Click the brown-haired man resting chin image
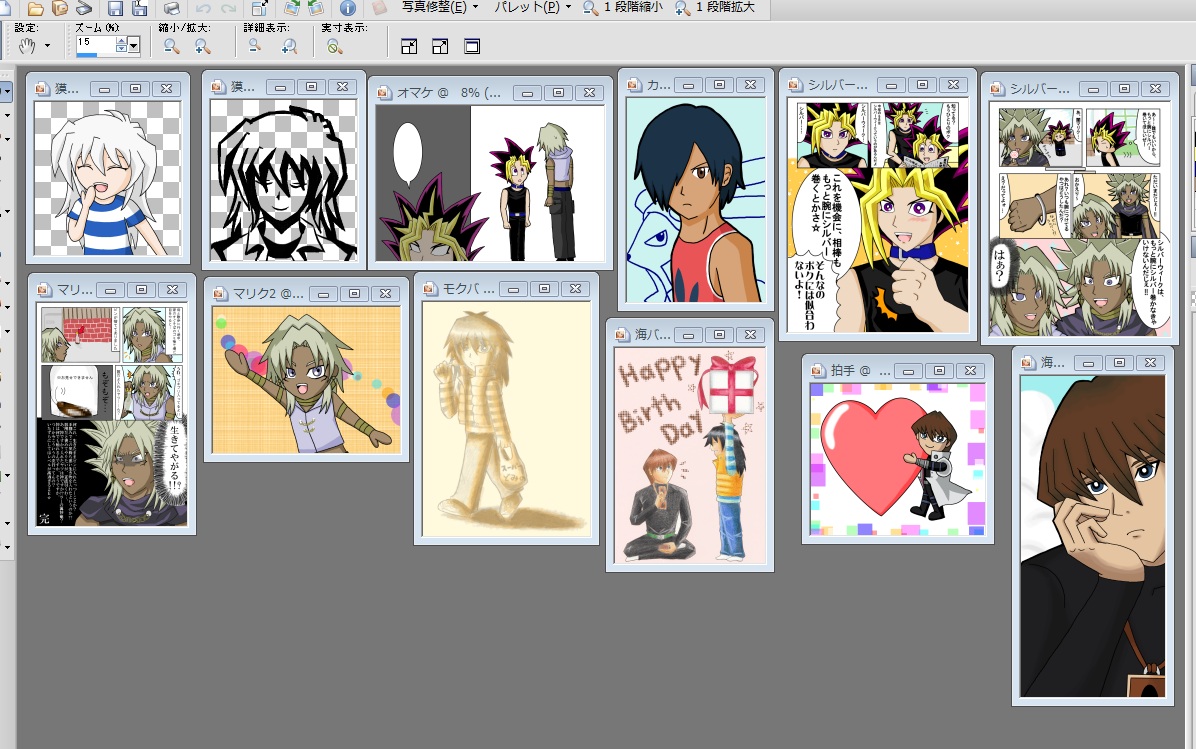The height and width of the screenshot is (749, 1196). click(1093, 535)
